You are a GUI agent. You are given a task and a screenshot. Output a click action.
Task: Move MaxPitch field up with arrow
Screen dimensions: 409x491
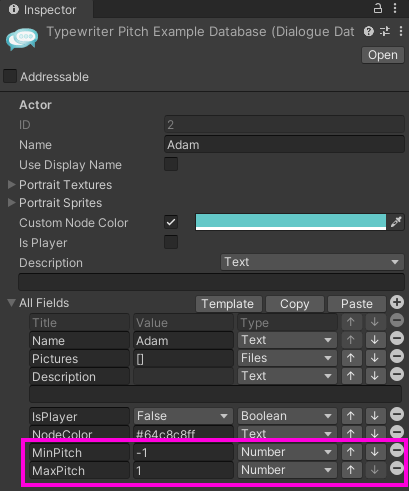[351, 470]
